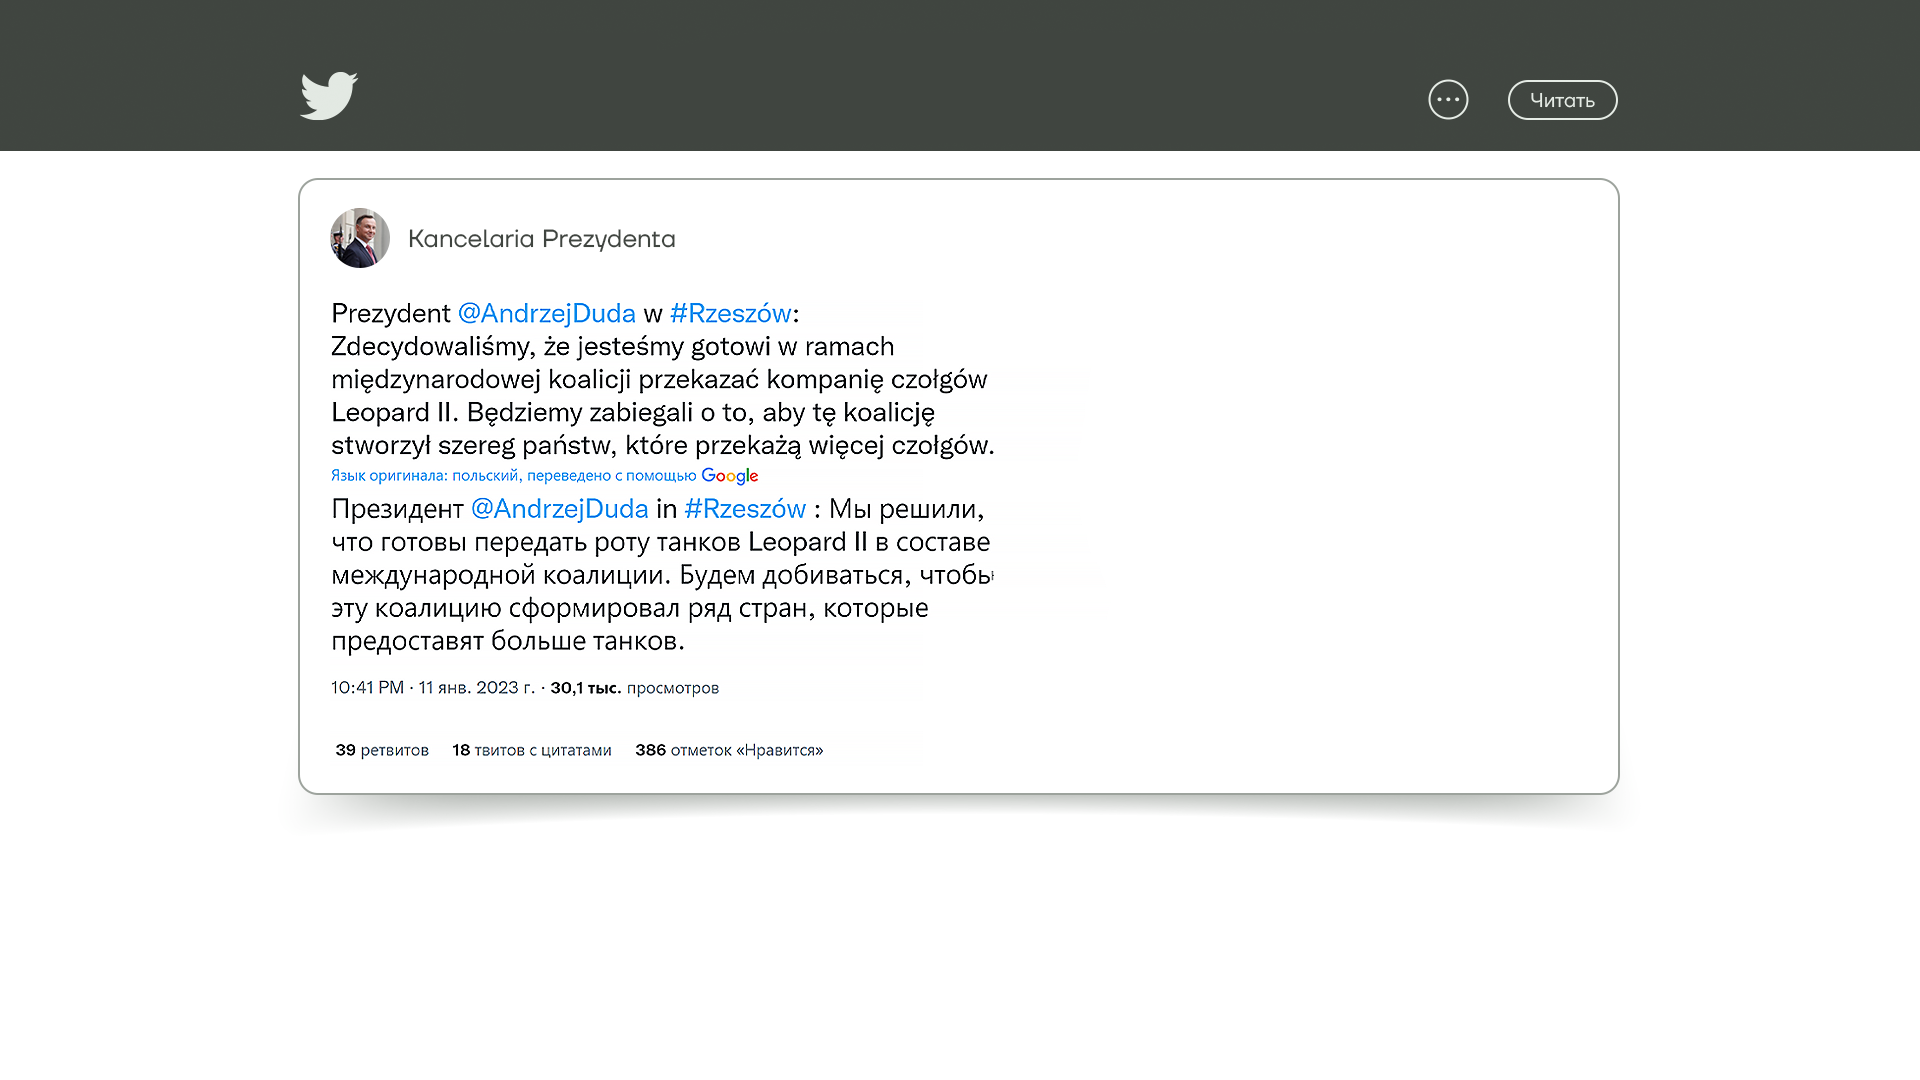Open the #Rzeszów hashtag in Polish text
1920x1080 pixels.
tap(730, 313)
